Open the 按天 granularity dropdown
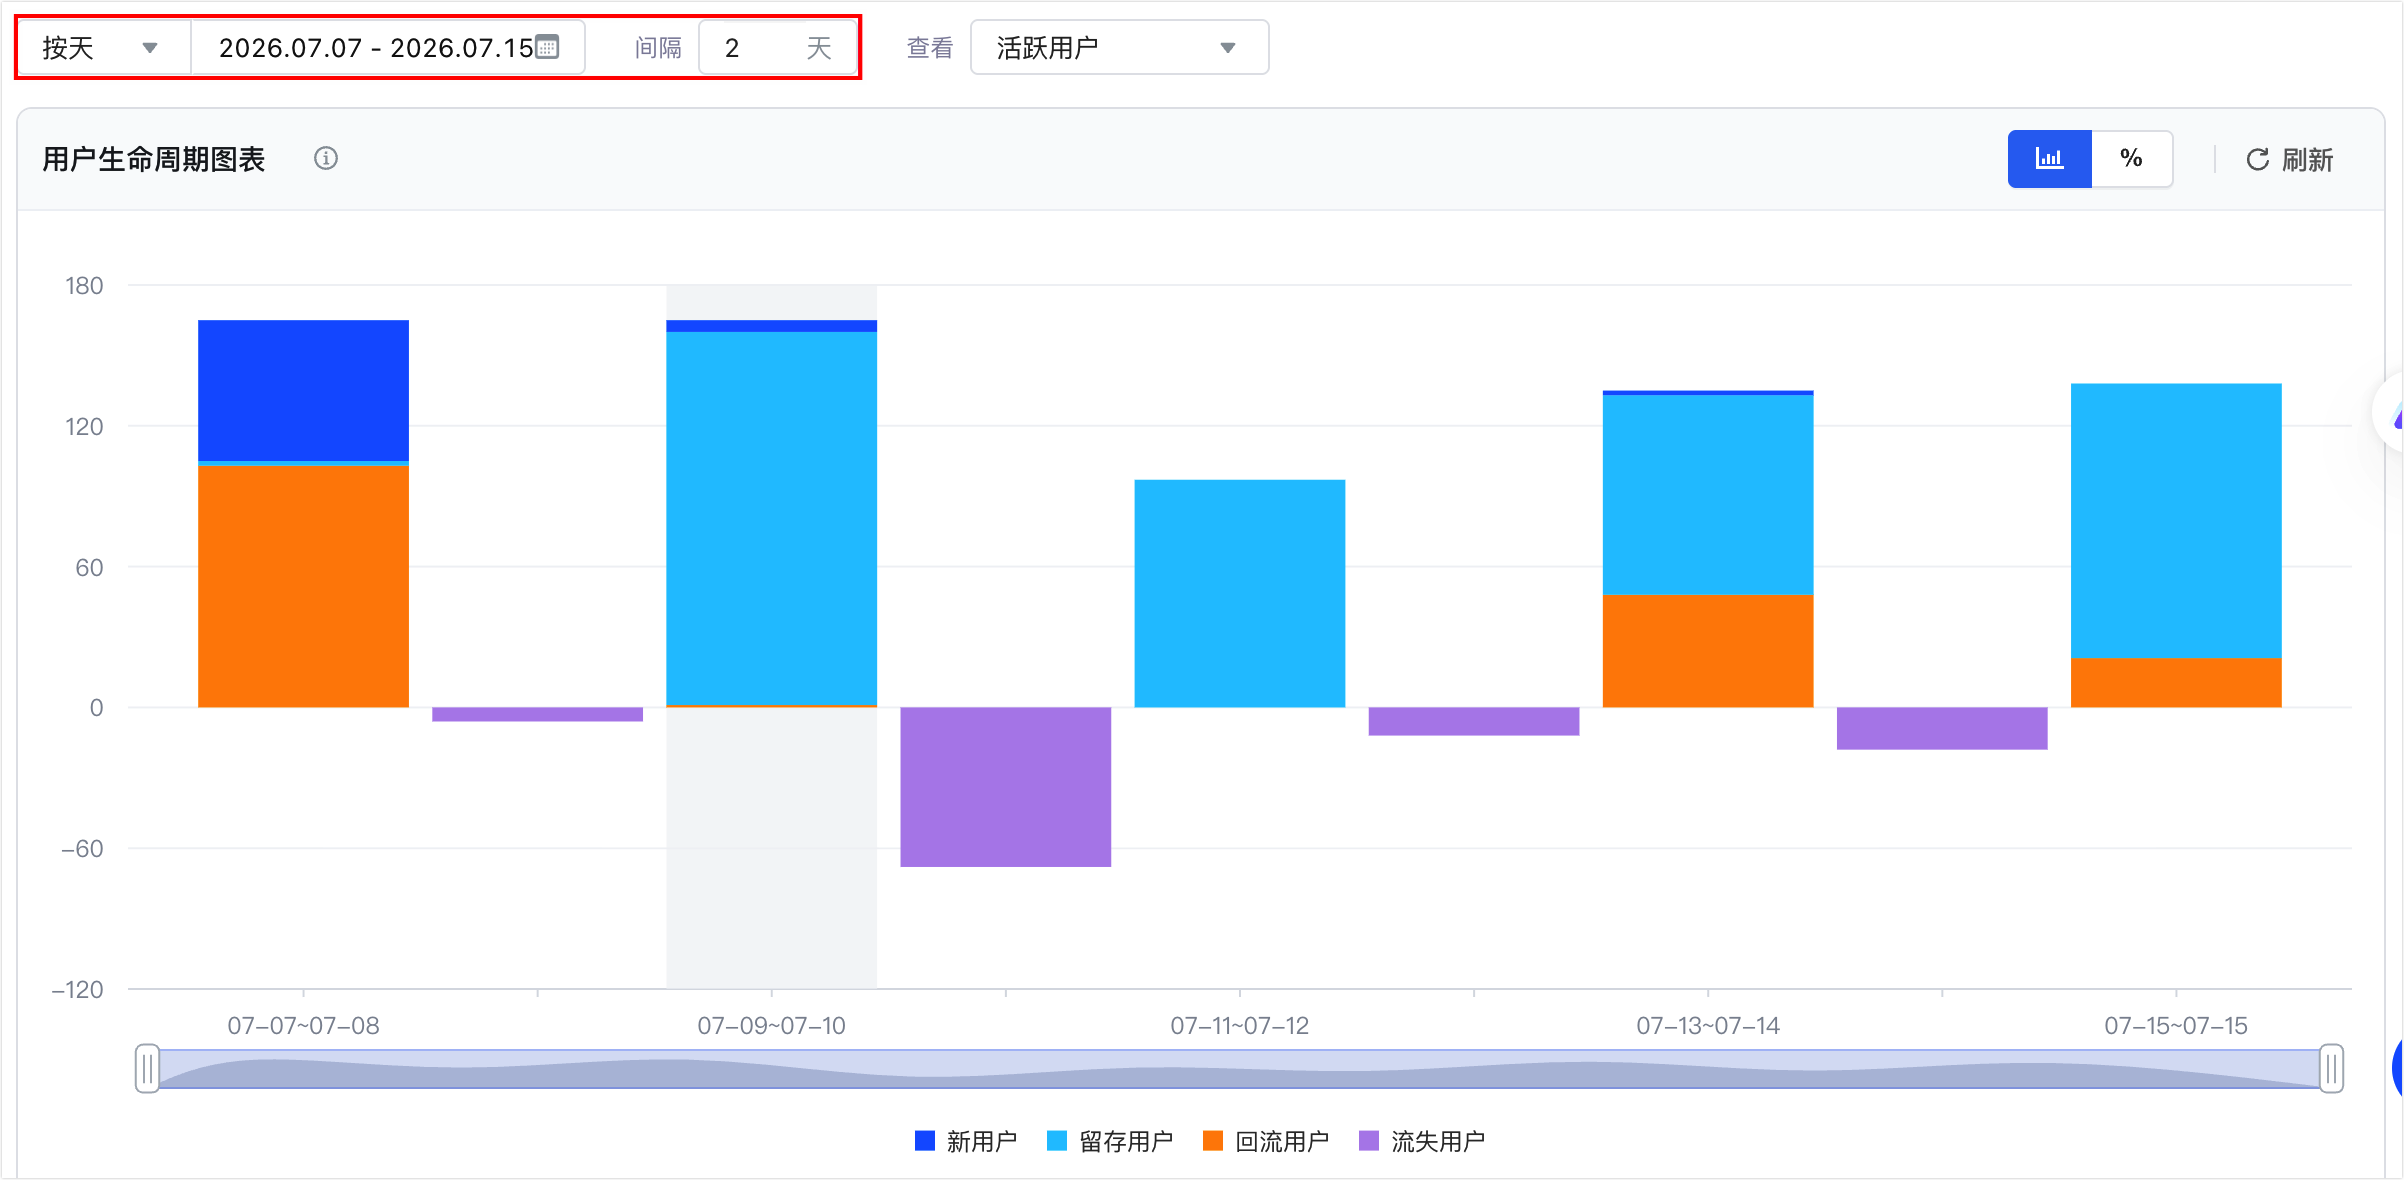 point(104,48)
